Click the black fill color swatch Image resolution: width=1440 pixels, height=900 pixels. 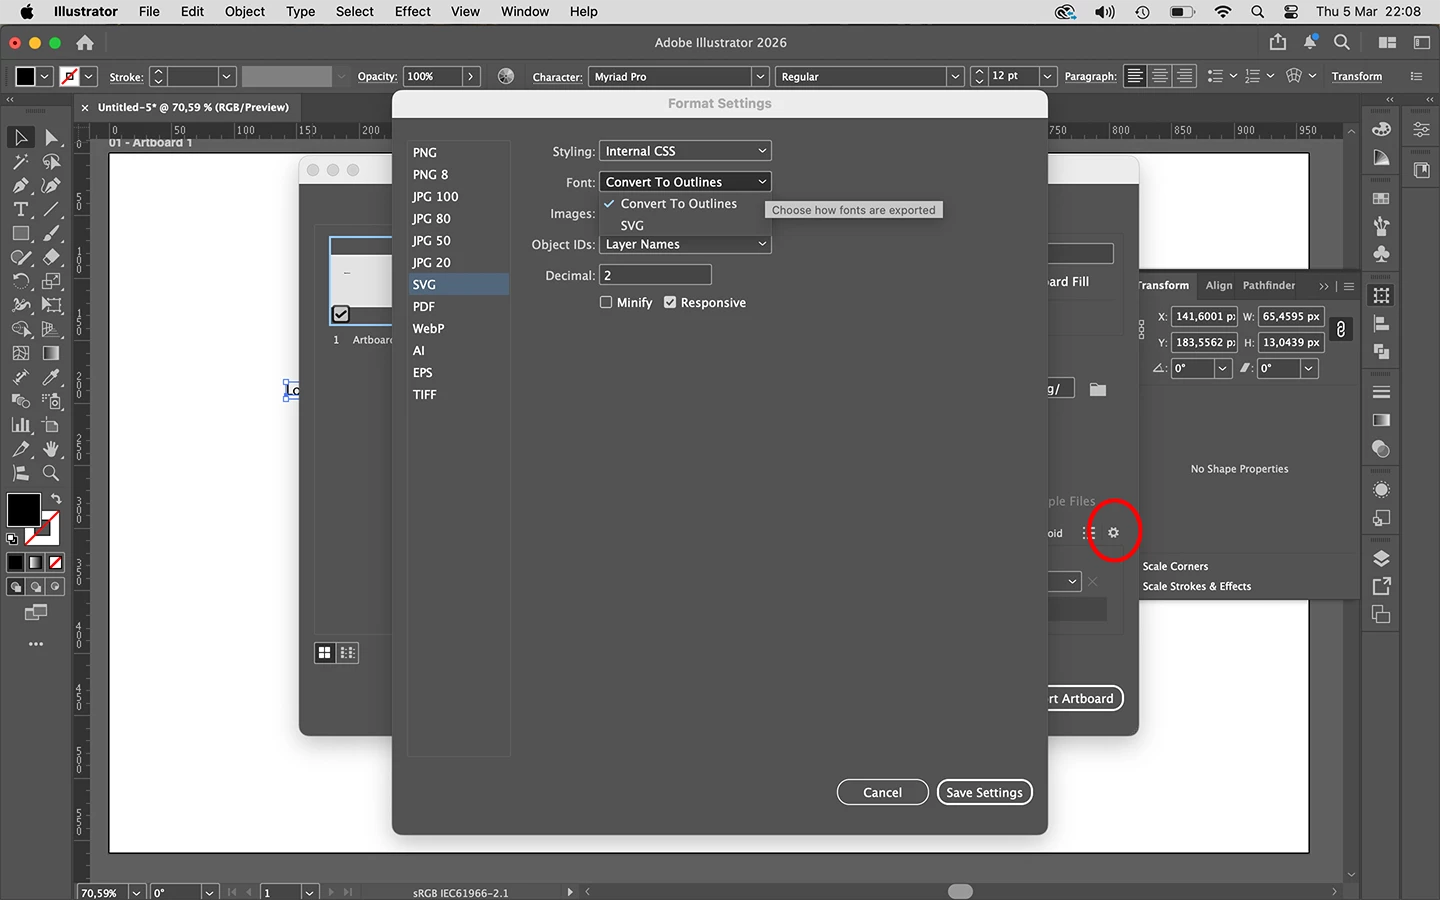click(23, 509)
